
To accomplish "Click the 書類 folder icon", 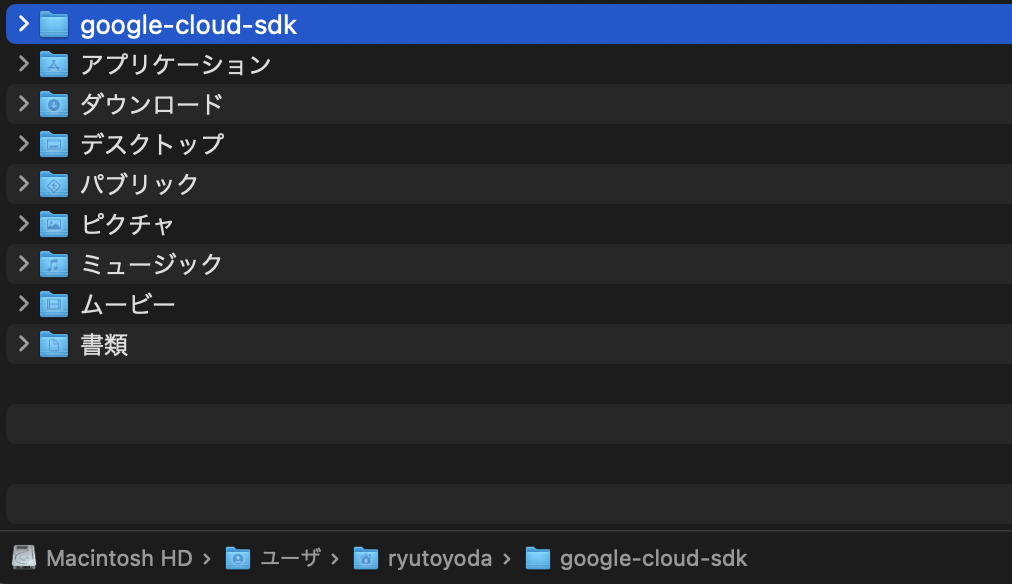I will 54,344.
